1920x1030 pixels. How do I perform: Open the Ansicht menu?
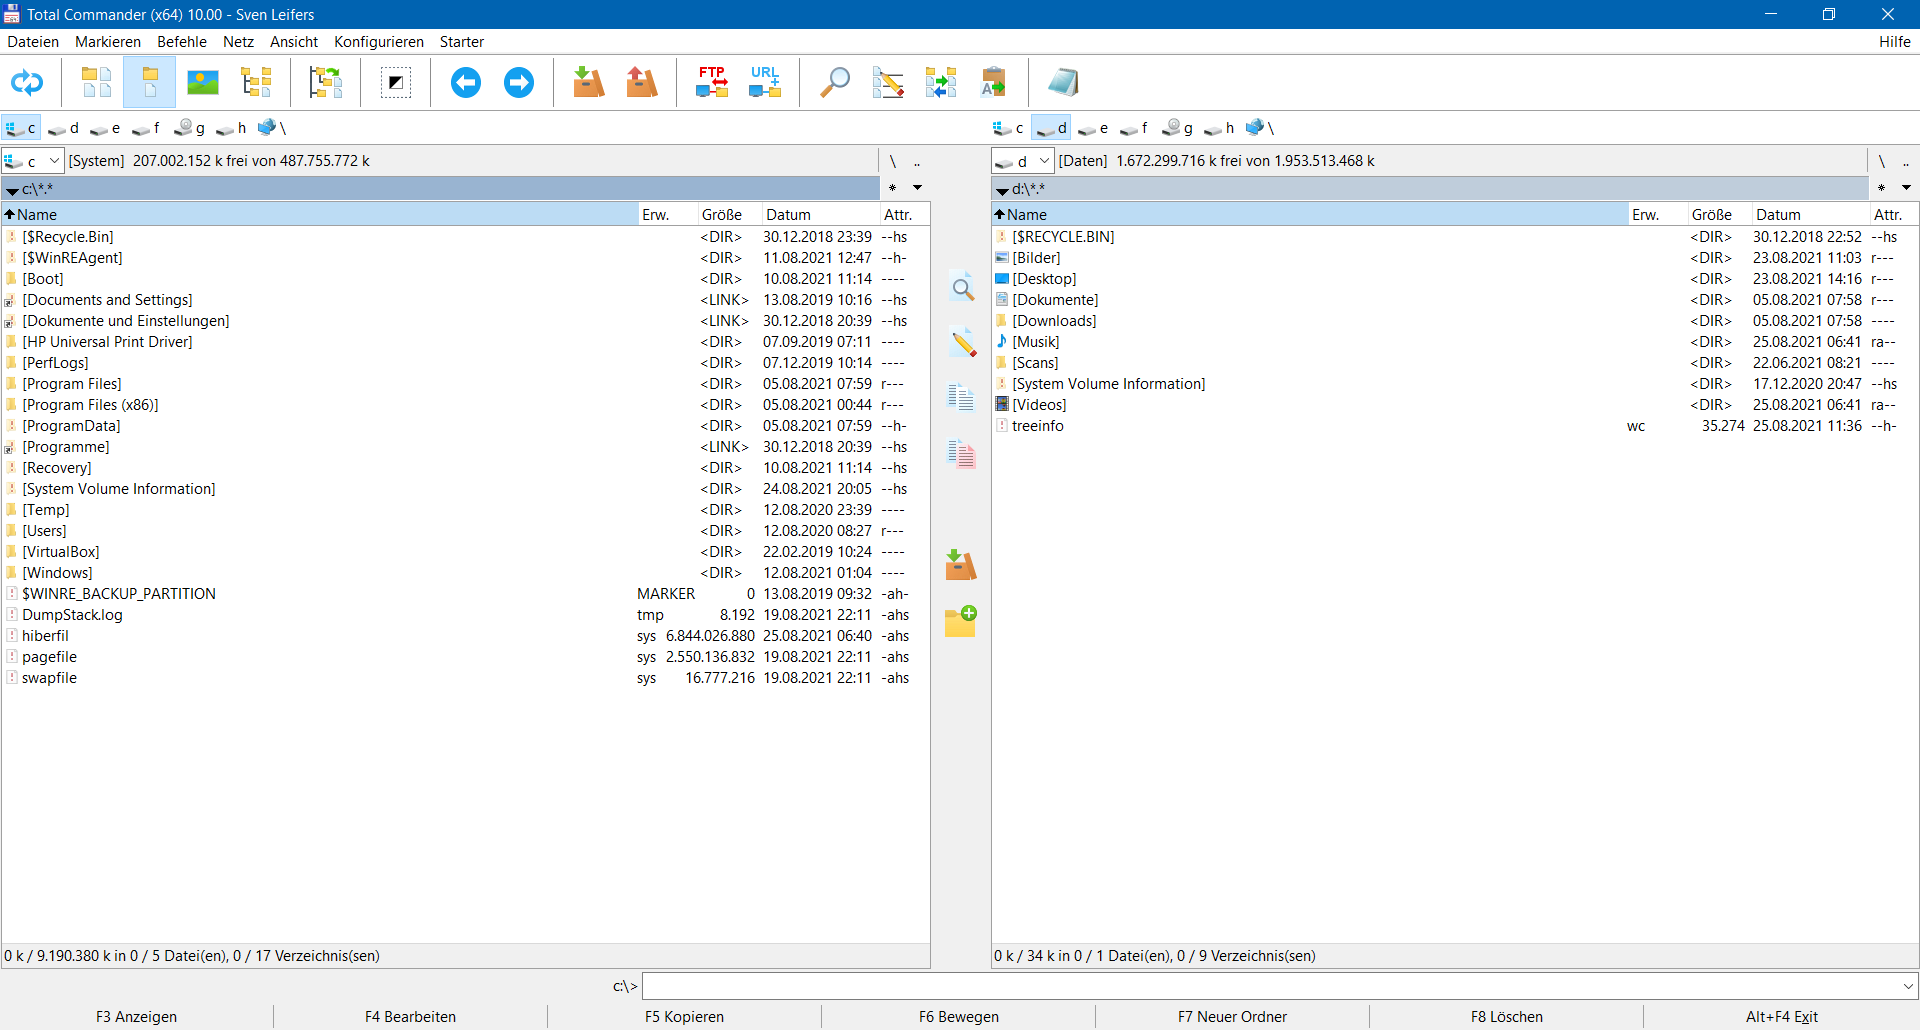294,42
